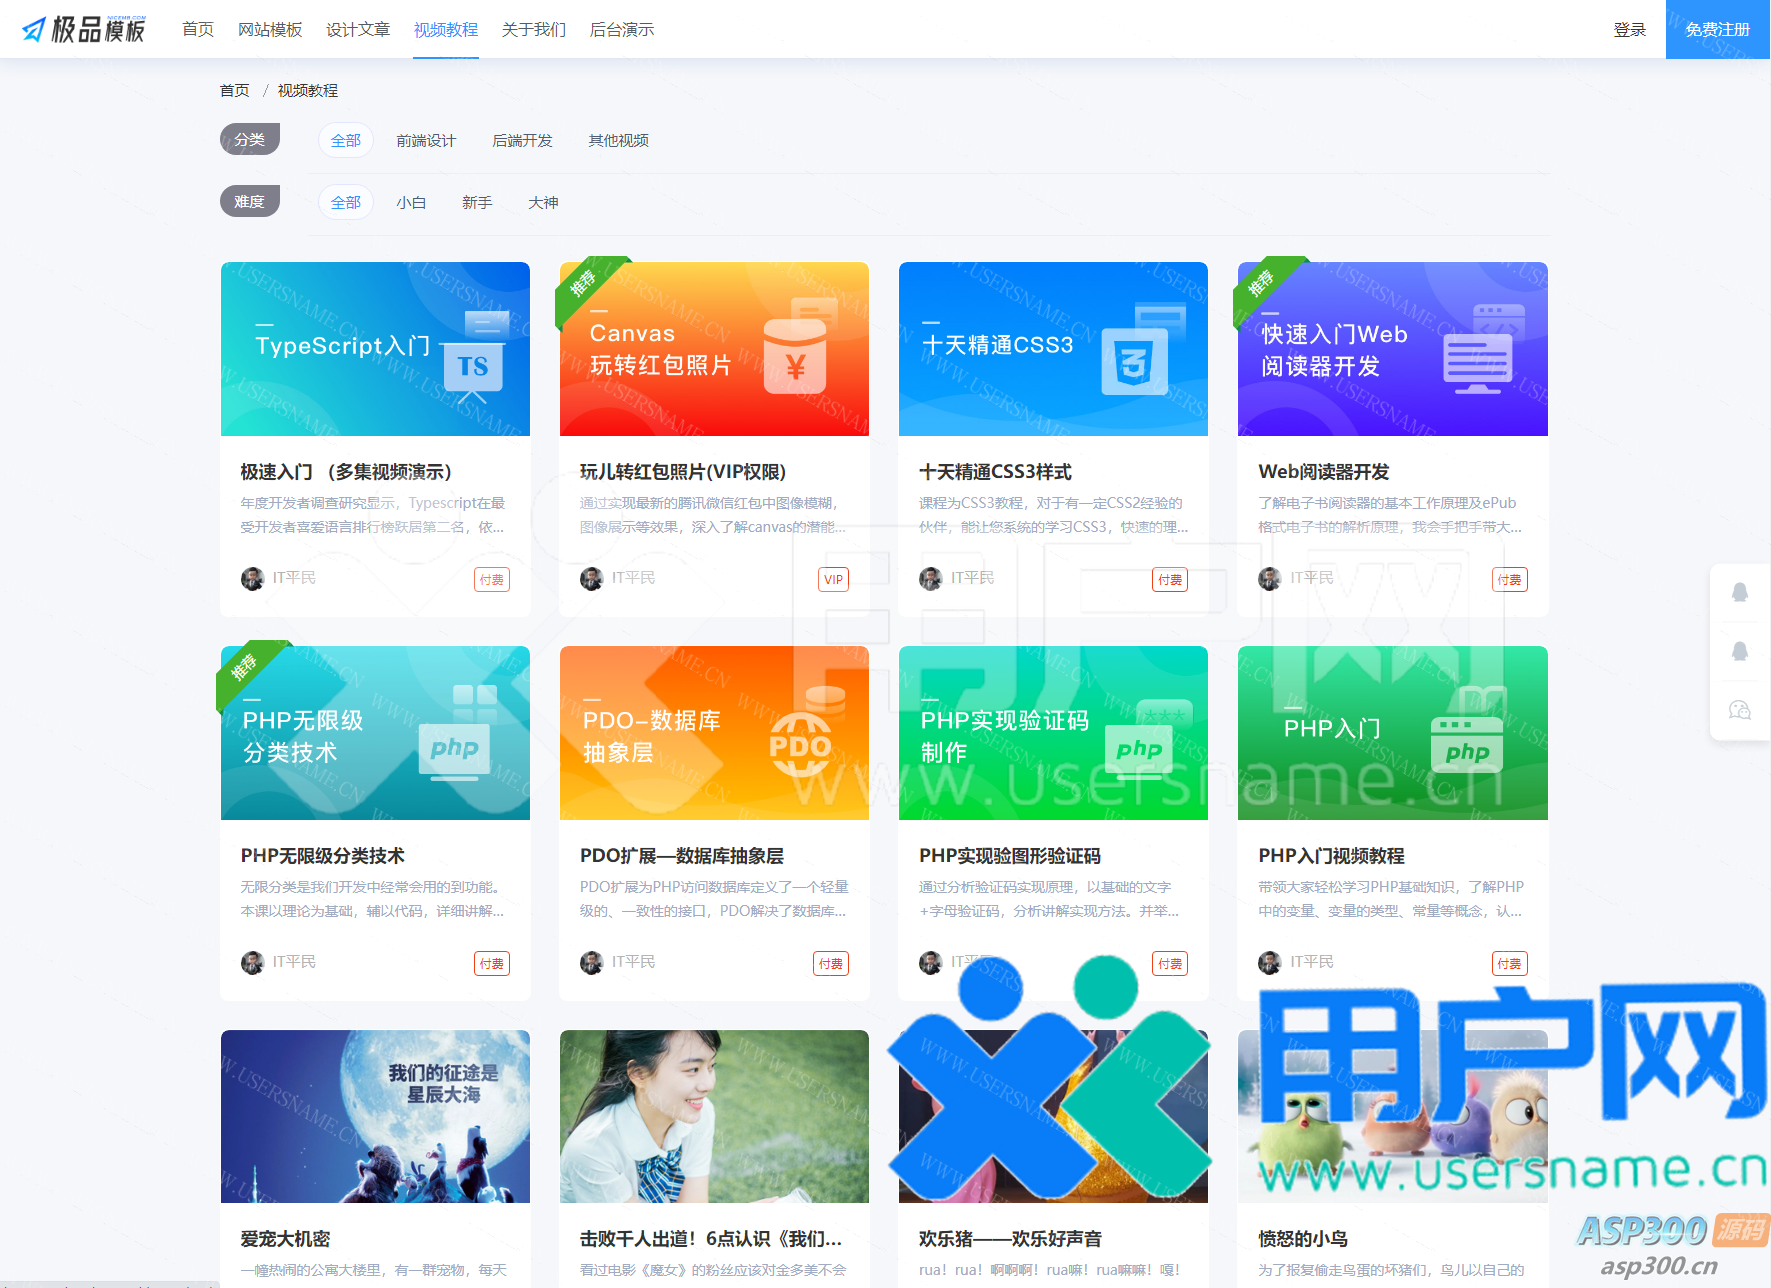The image size is (1771, 1288).
Task: Open the top QQ penguin contact icon
Action: [x=1739, y=592]
